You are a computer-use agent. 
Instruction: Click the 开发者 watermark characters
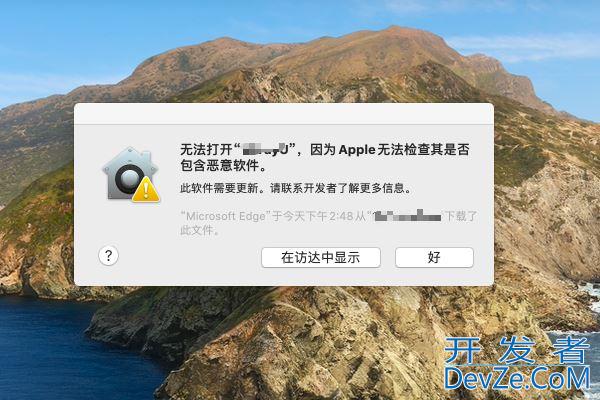point(517,350)
